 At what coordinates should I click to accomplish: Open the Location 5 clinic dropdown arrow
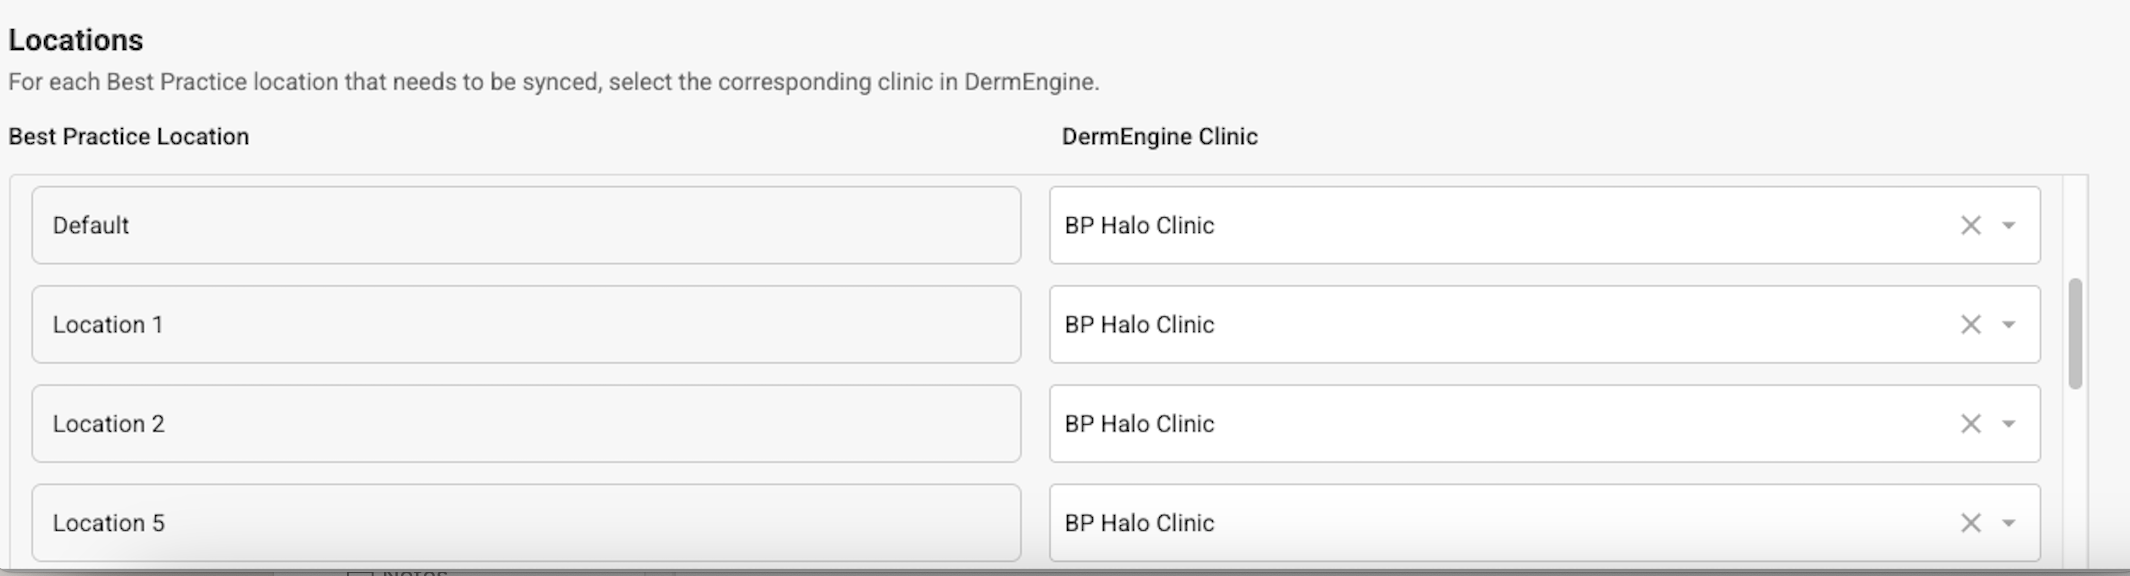coord(2008,522)
